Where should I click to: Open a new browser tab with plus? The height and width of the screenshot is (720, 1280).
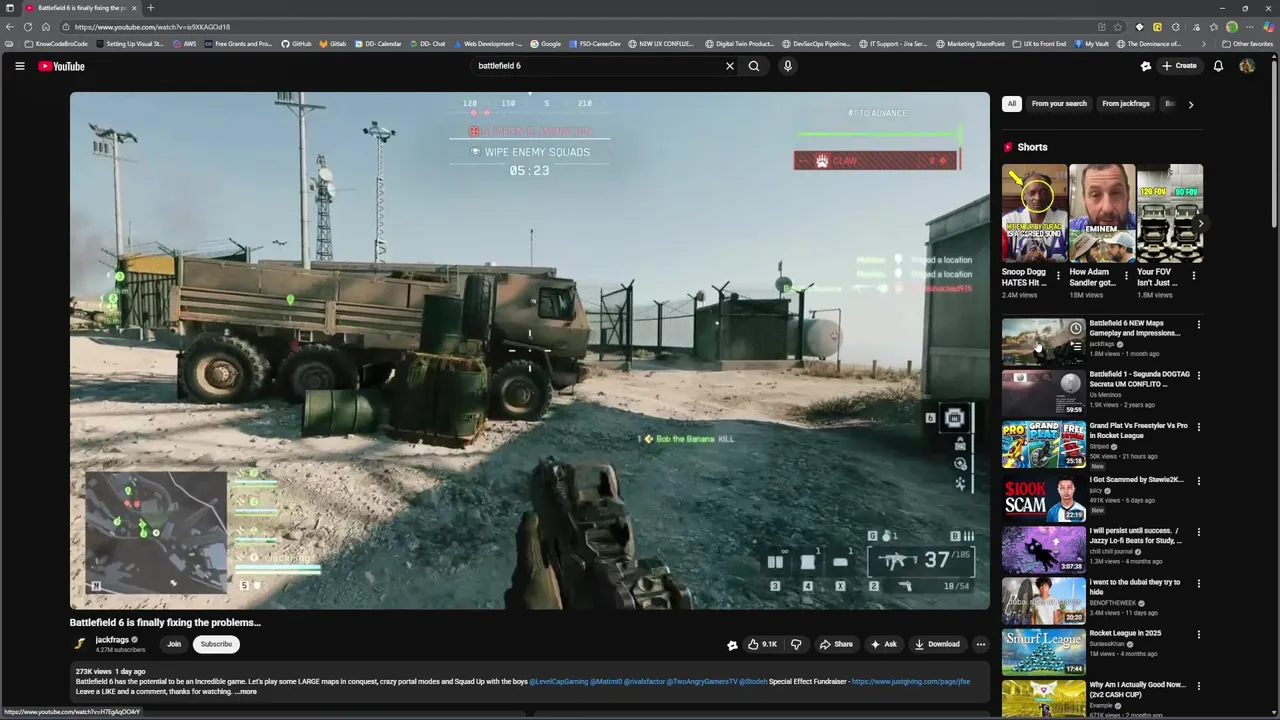coord(150,8)
